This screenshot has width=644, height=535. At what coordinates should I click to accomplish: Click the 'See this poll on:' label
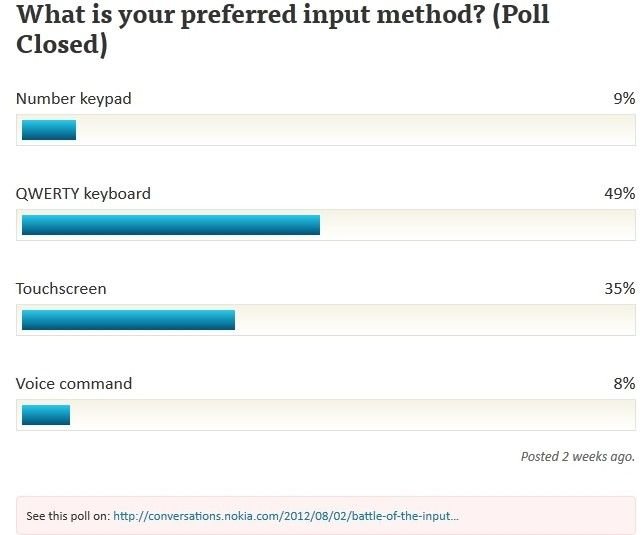pyautogui.click(x=68, y=516)
